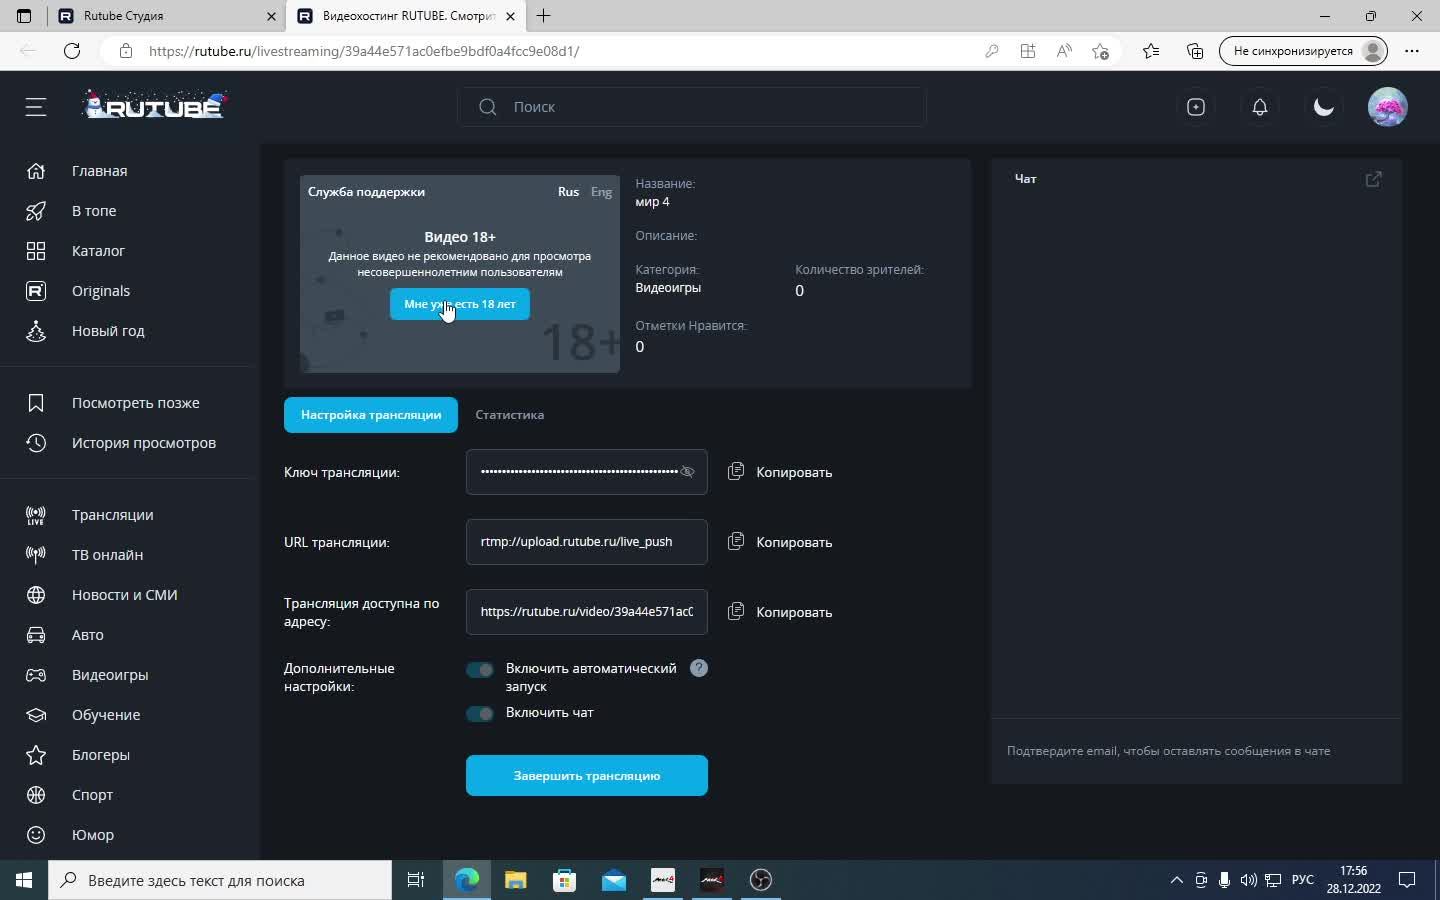Click the RUTUBE logo
This screenshot has width=1440, height=900.
pyautogui.click(x=155, y=105)
